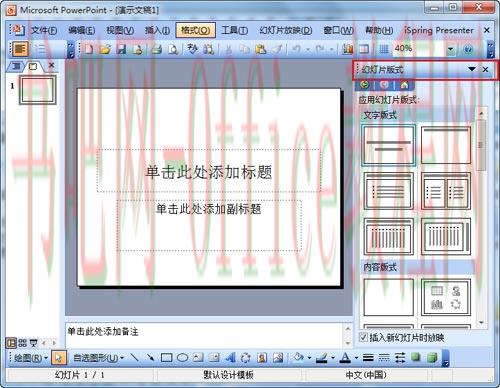The width and height of the screenshot is (500, 388).
Task: Click the Fill Color bucket swatch
Action: [298, 358]
